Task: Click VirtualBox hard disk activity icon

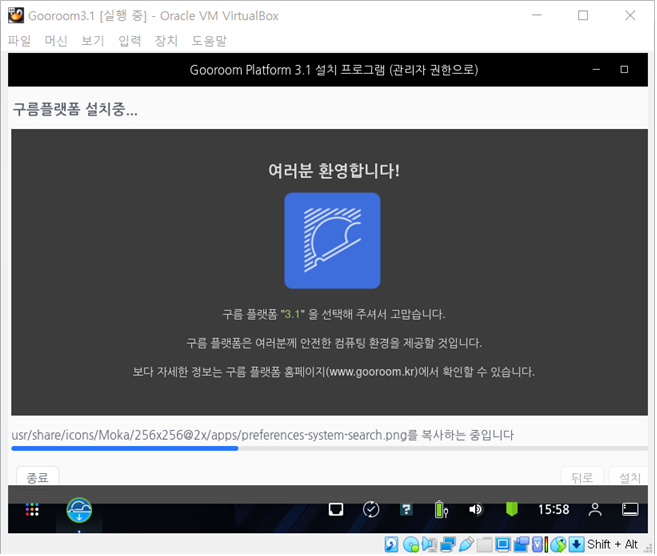Action: coord(391,544)
